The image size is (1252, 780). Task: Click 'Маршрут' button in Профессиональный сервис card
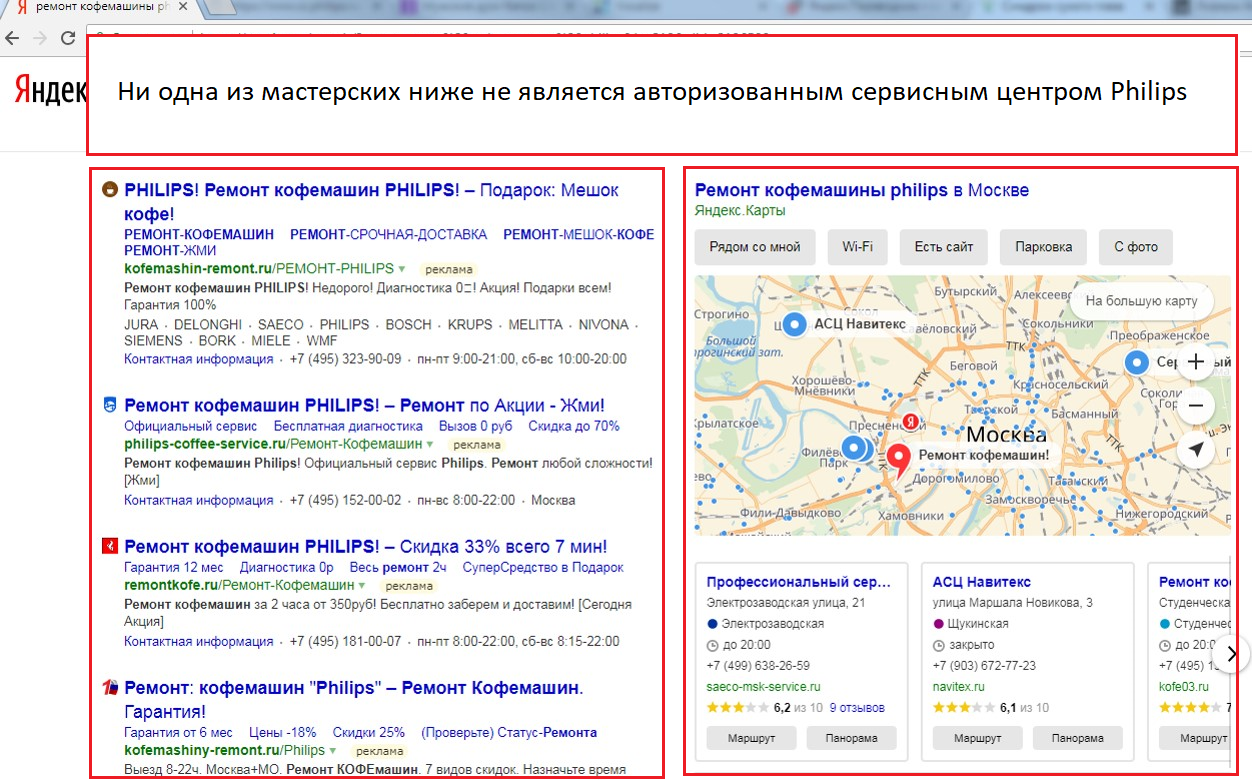[x=751, y=738]
